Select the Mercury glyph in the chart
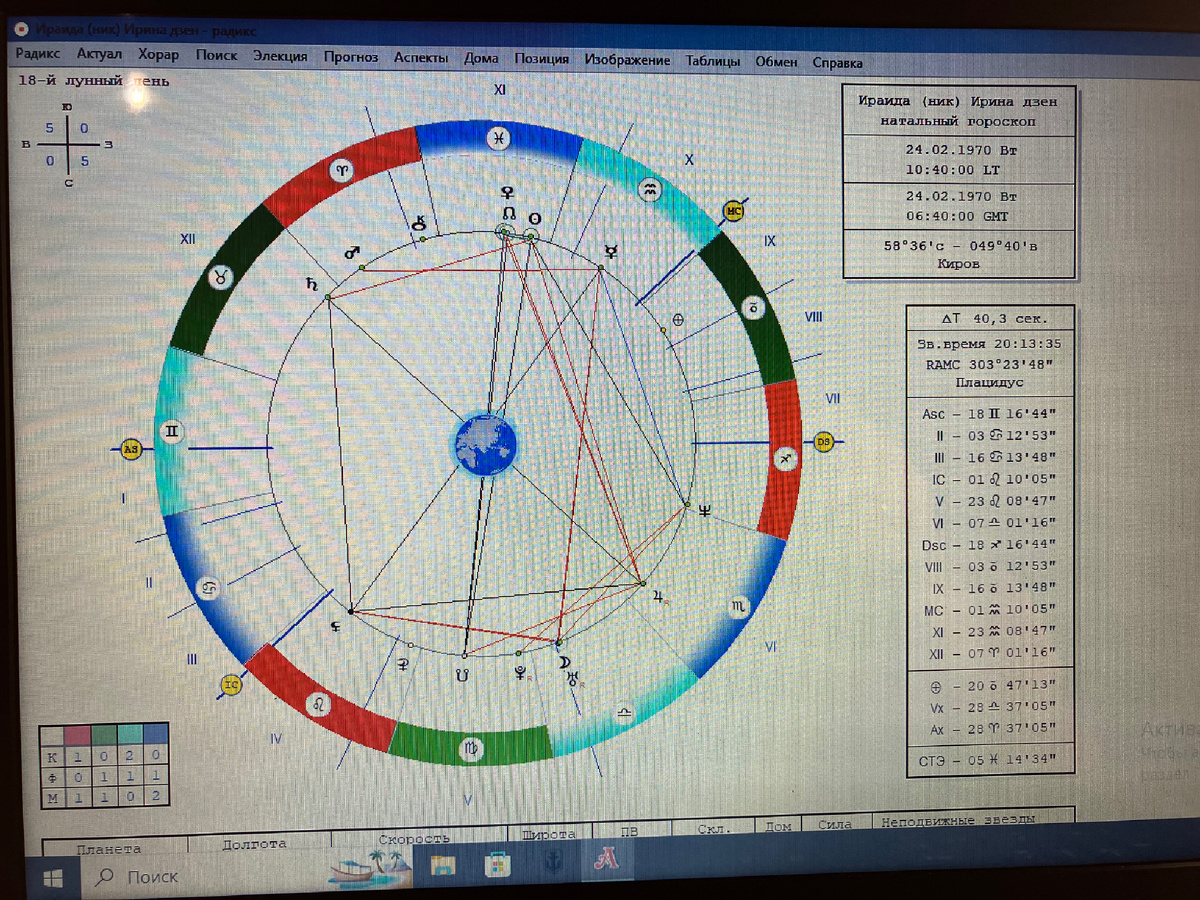The width and height of the screenshot is (1200, 900). (611, 252)
